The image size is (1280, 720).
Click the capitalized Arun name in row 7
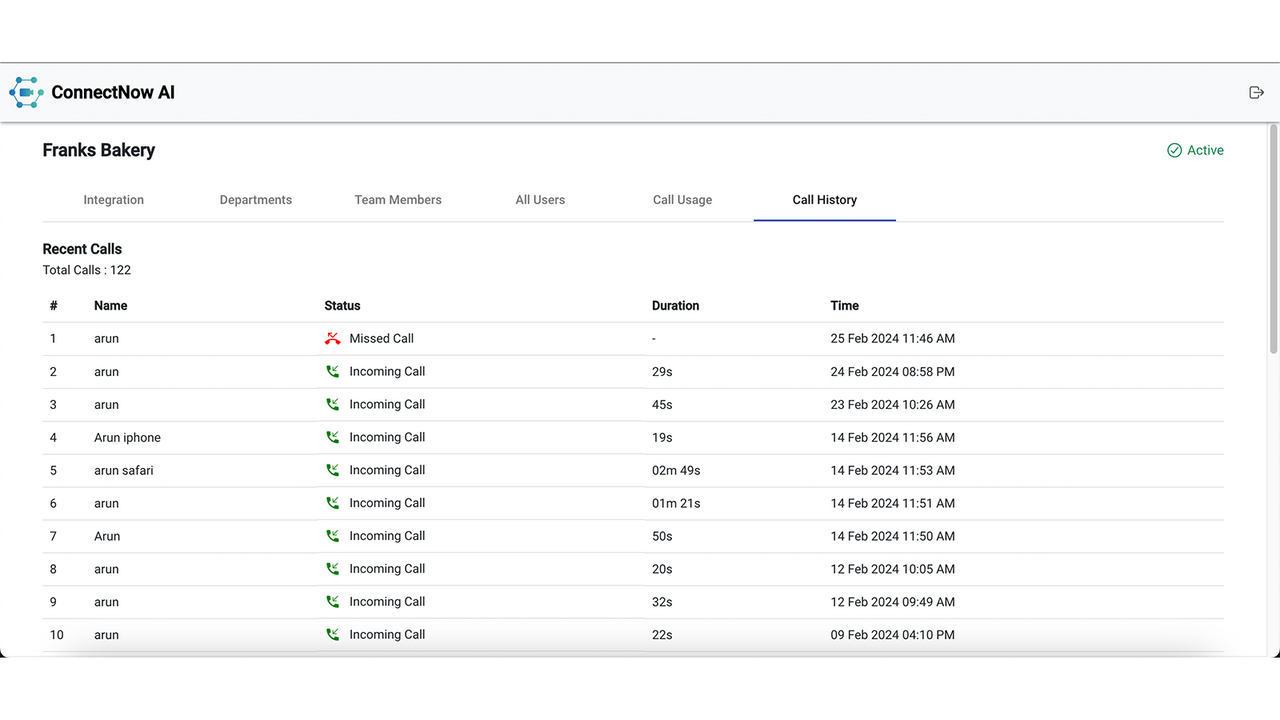107,537
